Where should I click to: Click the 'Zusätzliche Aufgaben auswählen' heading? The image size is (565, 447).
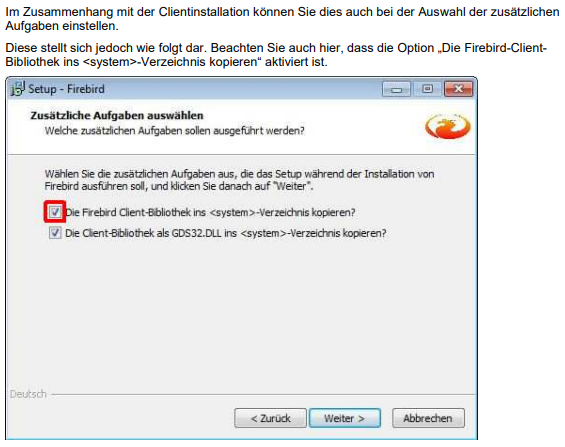click(117, 116)
